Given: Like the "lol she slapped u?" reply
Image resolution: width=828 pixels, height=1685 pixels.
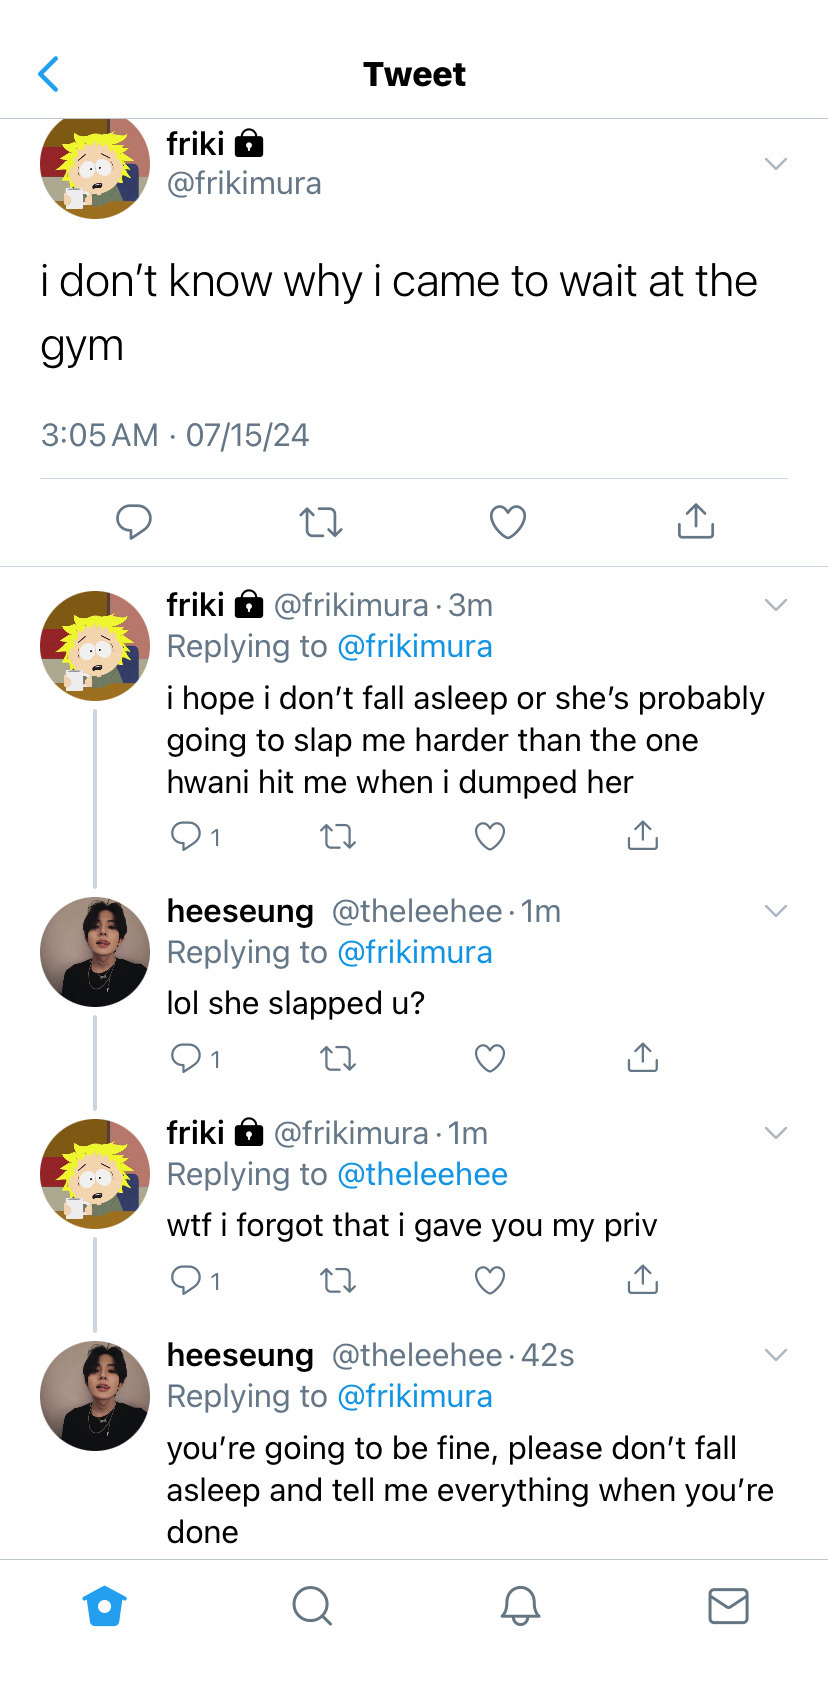Looking at the screenshot, I should click(490, 1058).
